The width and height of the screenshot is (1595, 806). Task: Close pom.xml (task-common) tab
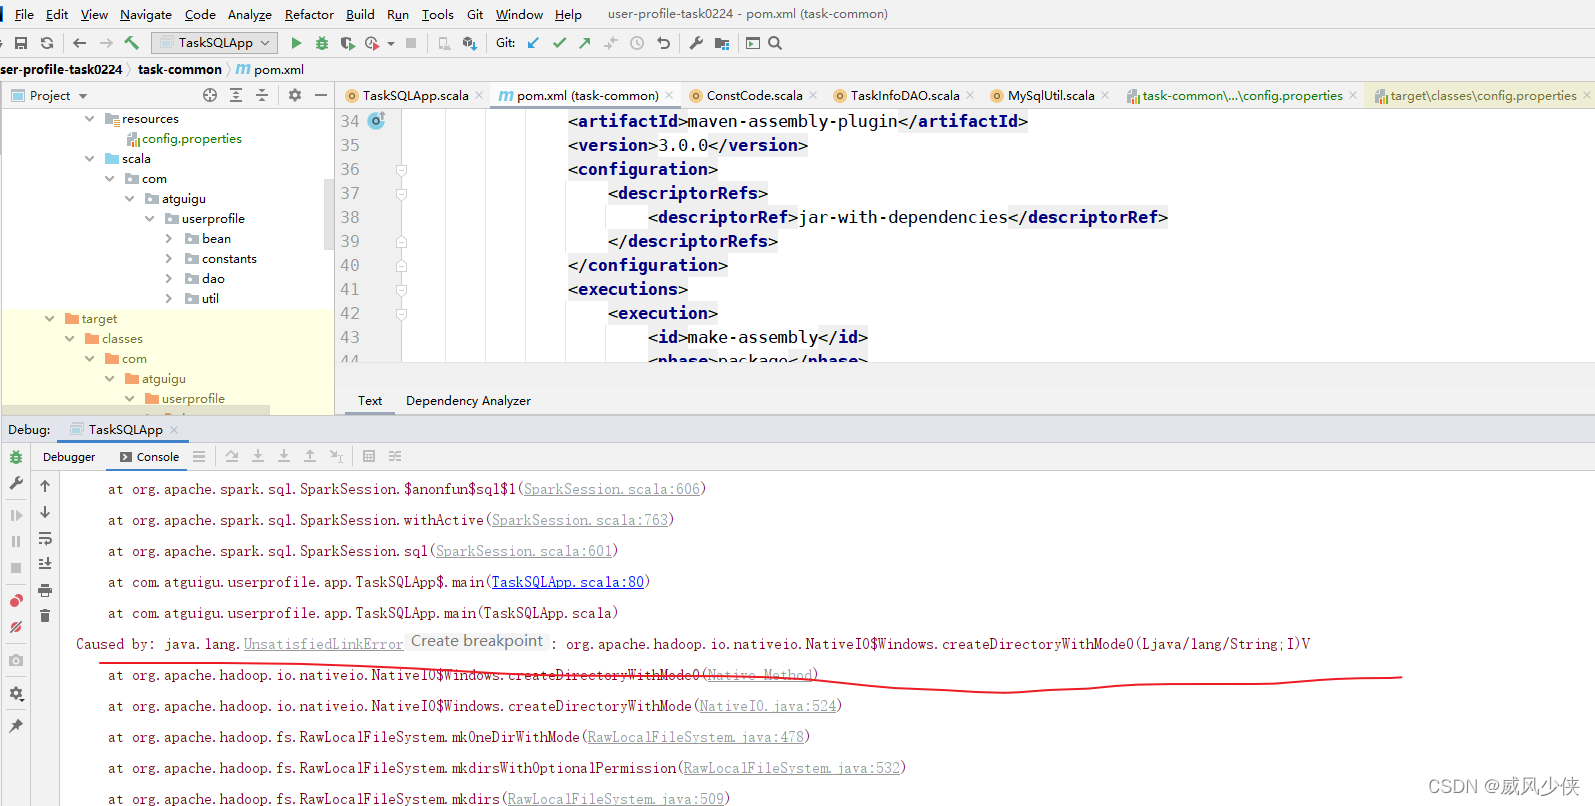pyautogui.click(x=670, y=96)
